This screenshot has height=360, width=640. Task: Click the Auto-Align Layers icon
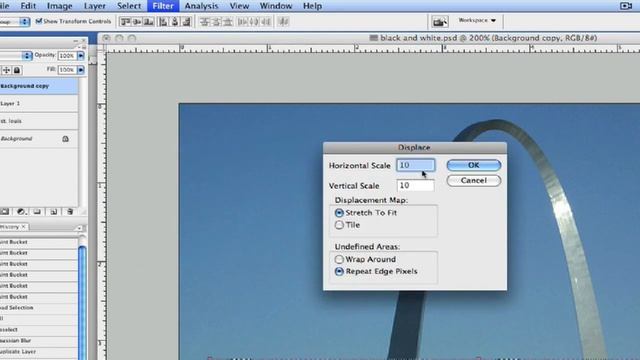click(283, 22)
